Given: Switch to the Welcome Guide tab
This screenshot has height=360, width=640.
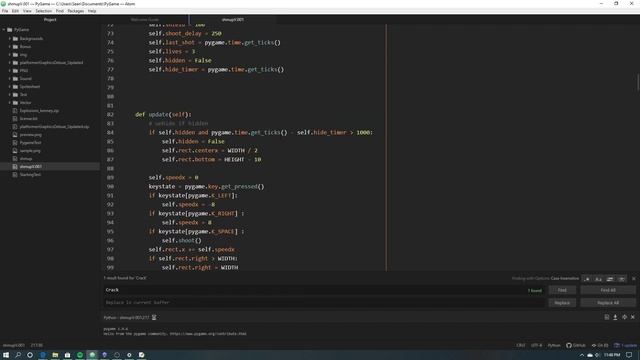Looking at the screenshot, I should 144,20.
